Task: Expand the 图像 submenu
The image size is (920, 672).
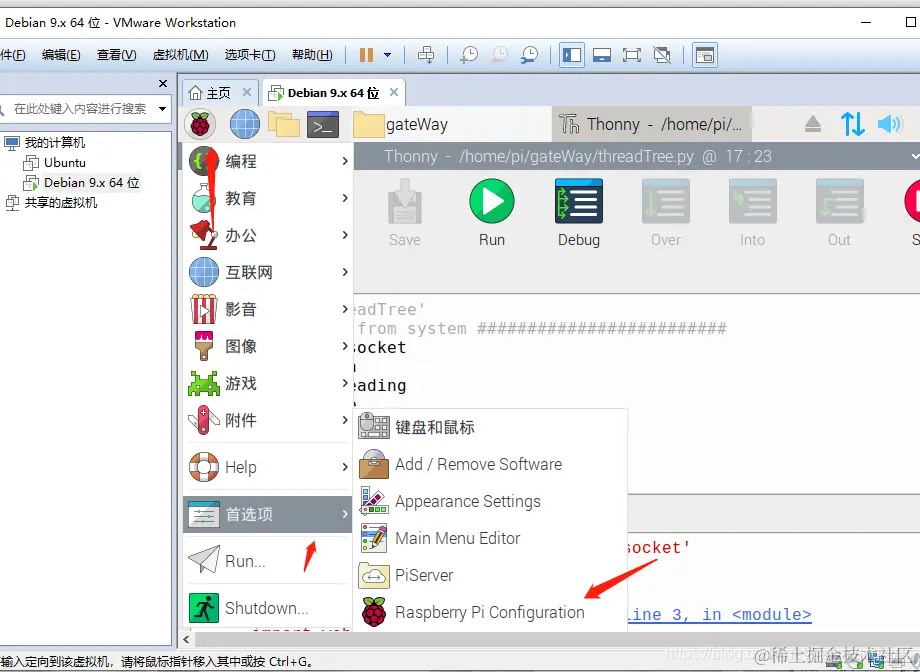Action: click(268, 346)
